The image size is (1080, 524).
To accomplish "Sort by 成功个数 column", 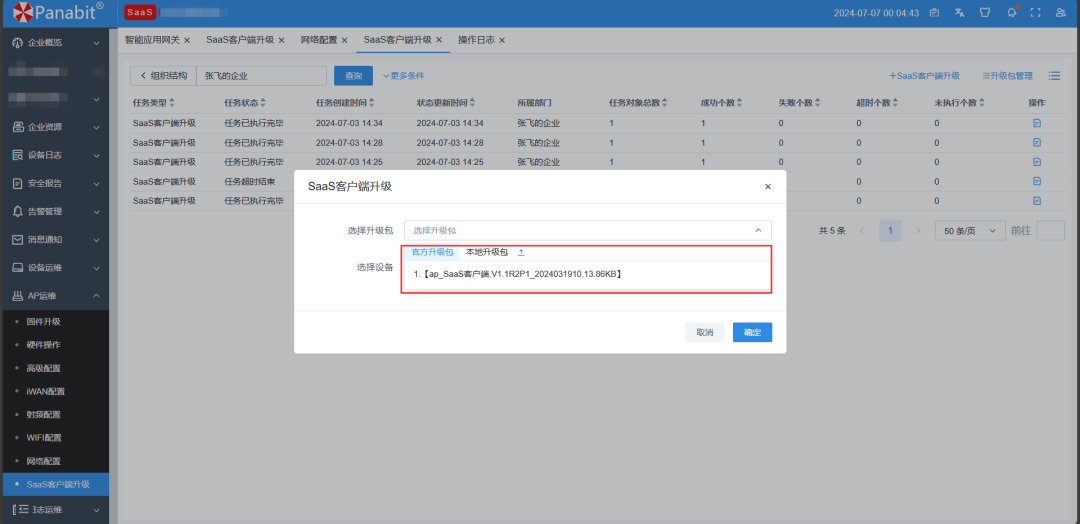I will [739, 103].
